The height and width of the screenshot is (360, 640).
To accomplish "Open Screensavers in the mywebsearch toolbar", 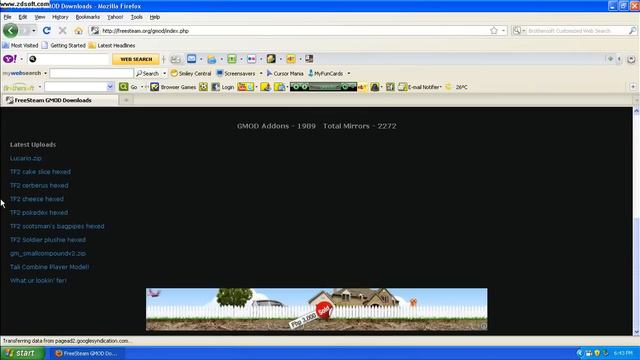I will click(x=236, y=73).
